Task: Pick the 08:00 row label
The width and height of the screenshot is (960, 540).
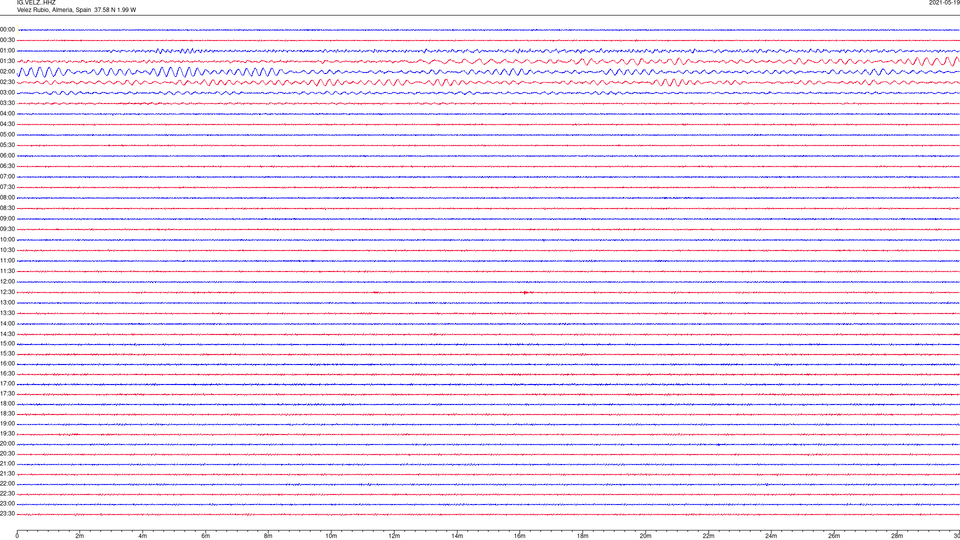Action: (7, 198)
